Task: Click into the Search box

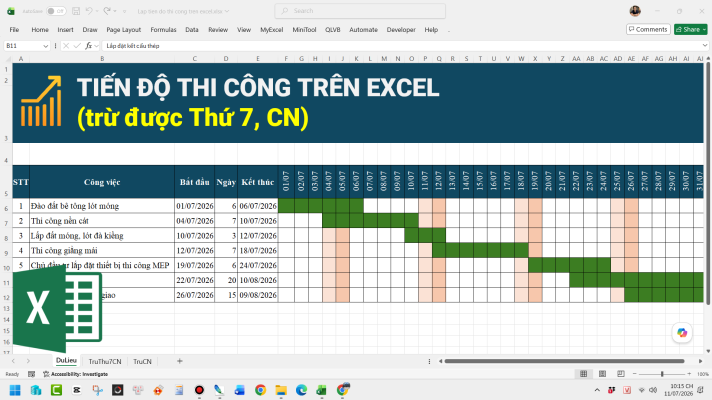Action: click(x=360, y=11)
